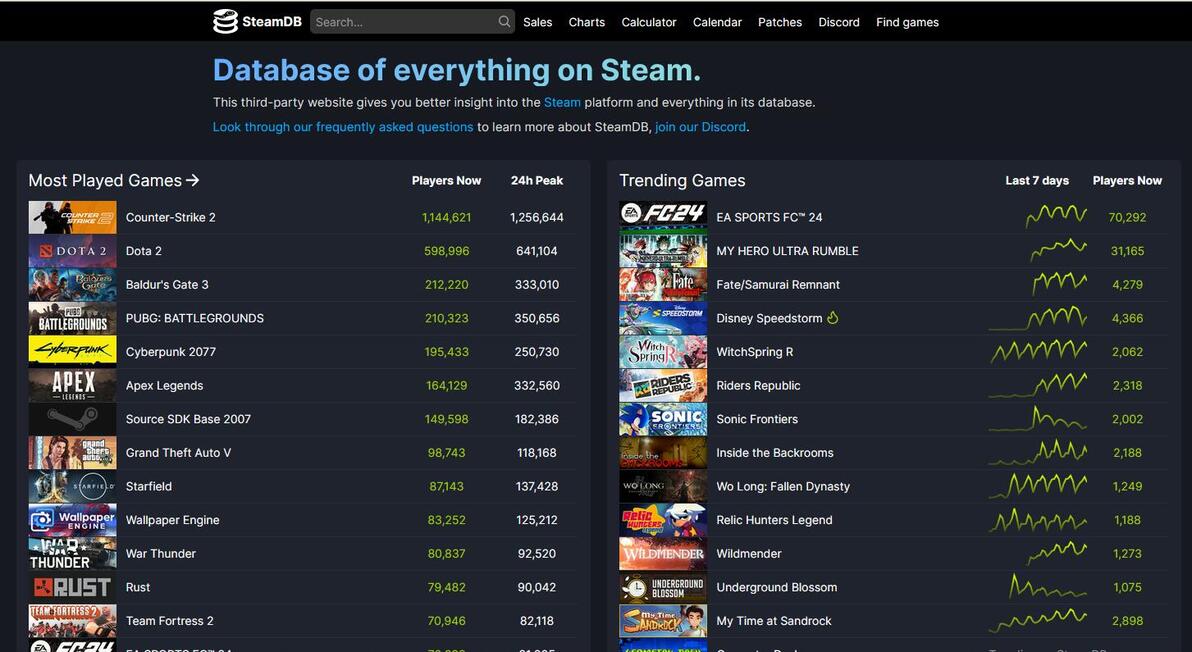This screenshot has height=652, width=1192.
Task: Open the Relic Hunters Legend thumbnail
Action: [663, 520]
